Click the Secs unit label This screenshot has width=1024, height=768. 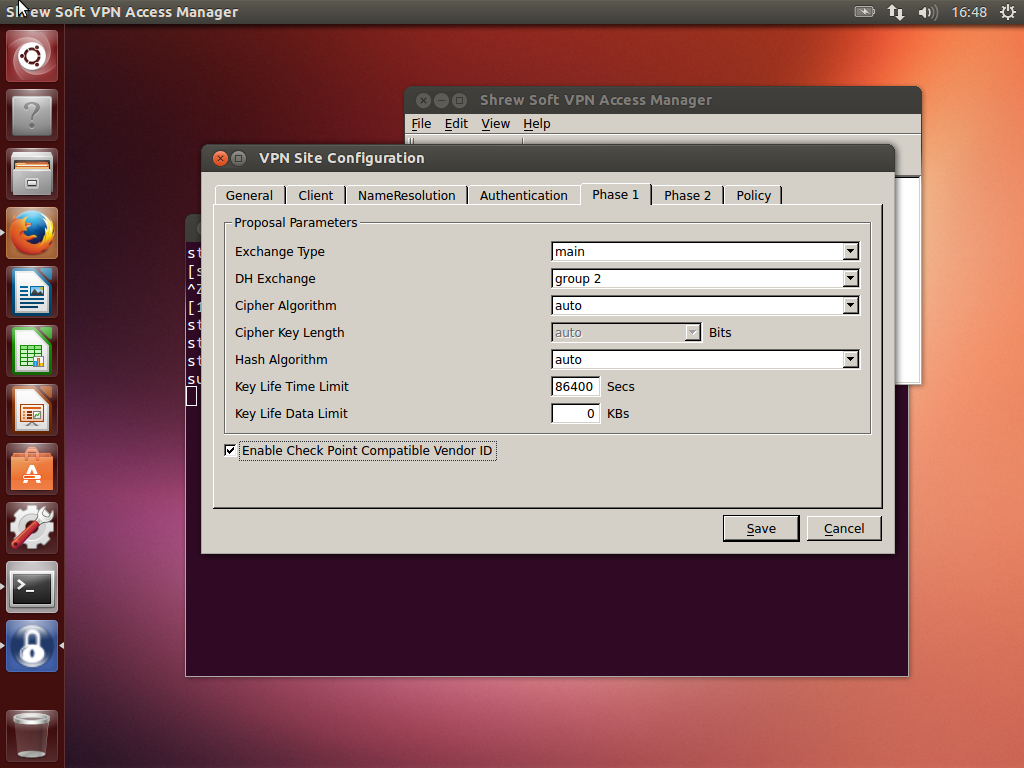[x=620, y=386]
